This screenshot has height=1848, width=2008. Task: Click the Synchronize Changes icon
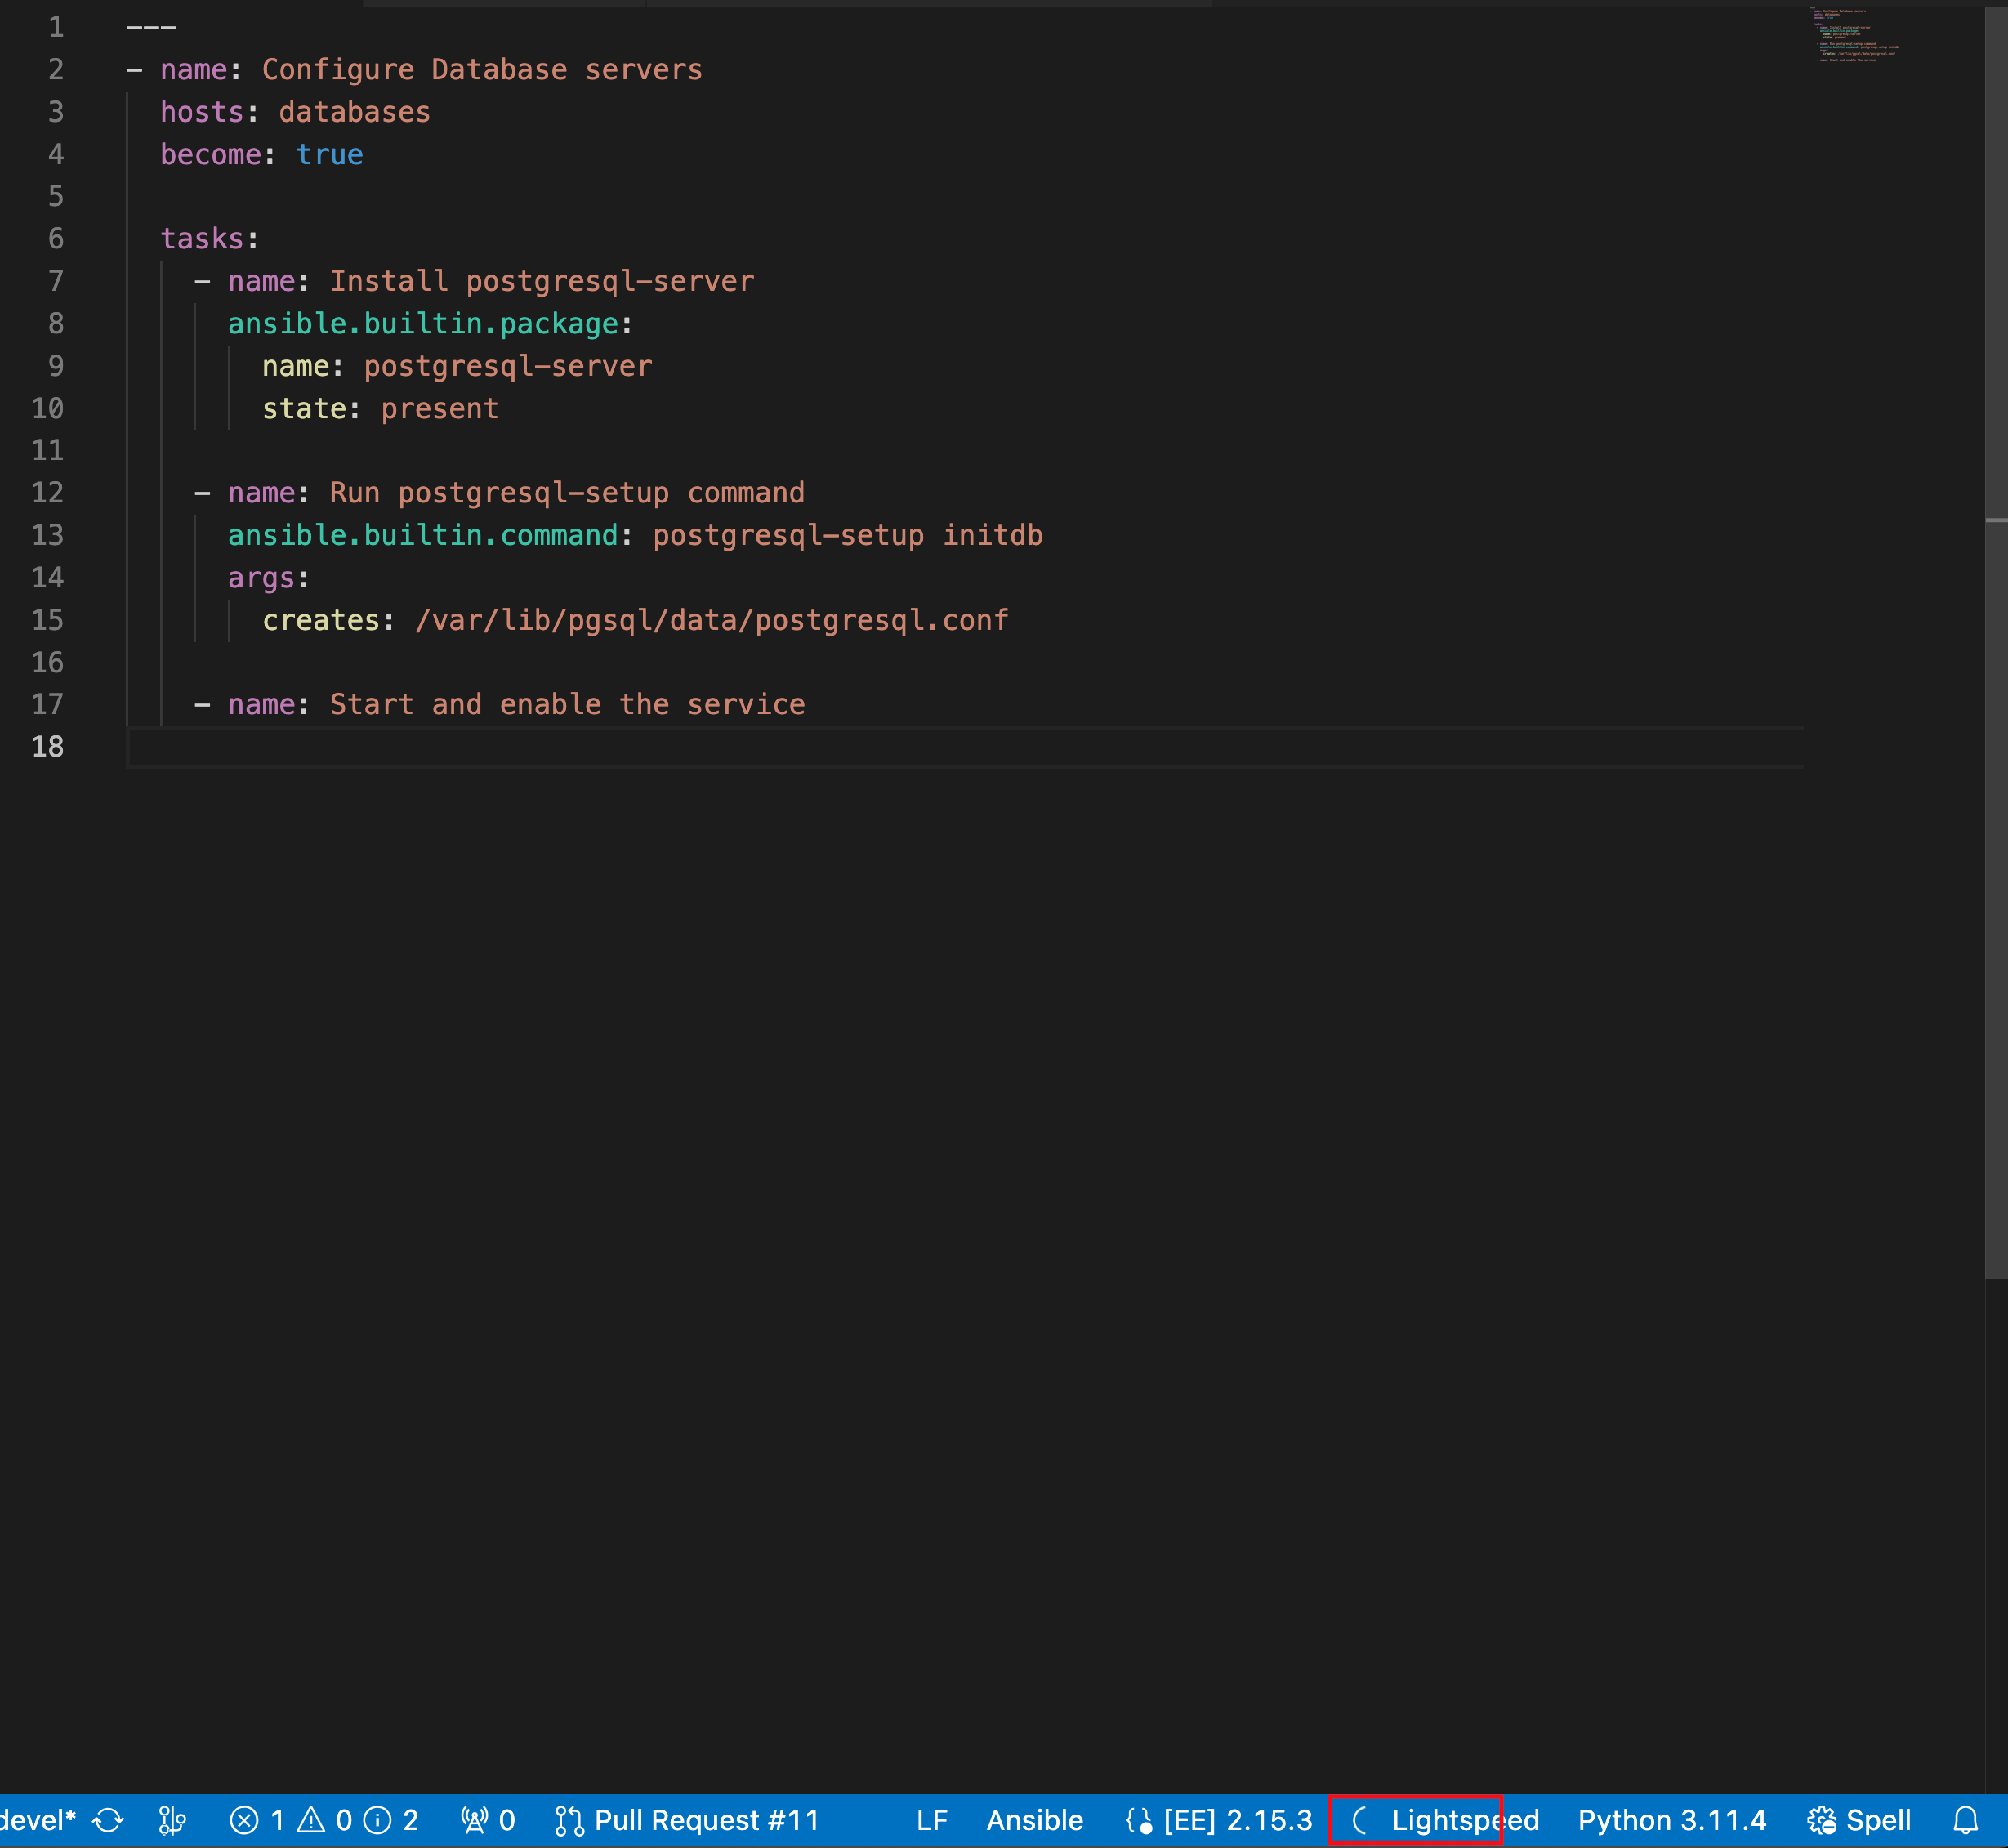tap(108, 1820)
